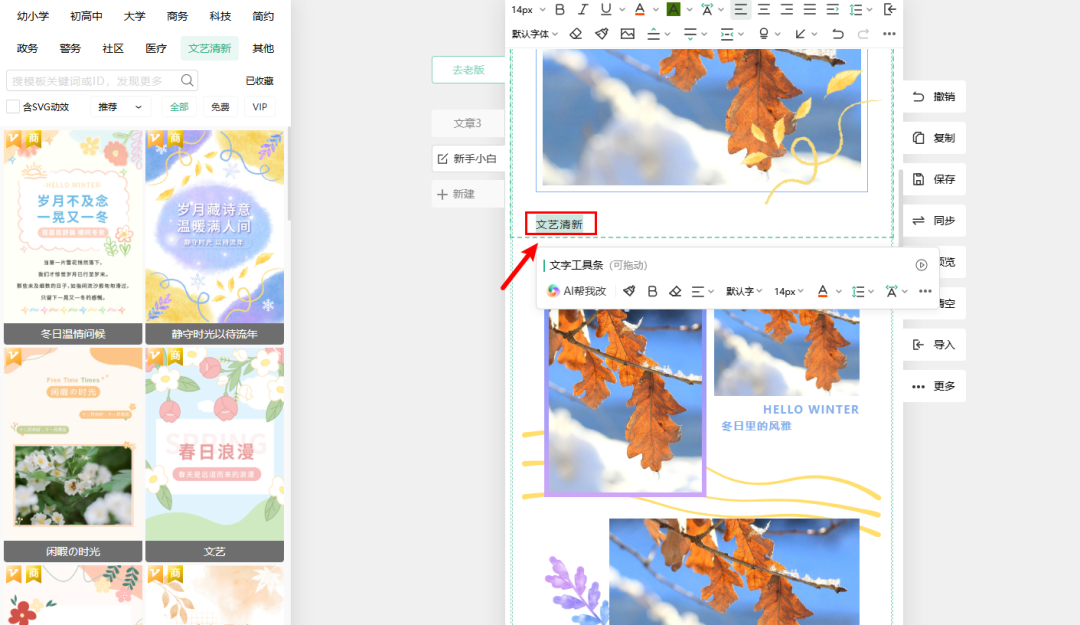Enable the 含SVG动效 checkbox

click(x=13, y=107)
